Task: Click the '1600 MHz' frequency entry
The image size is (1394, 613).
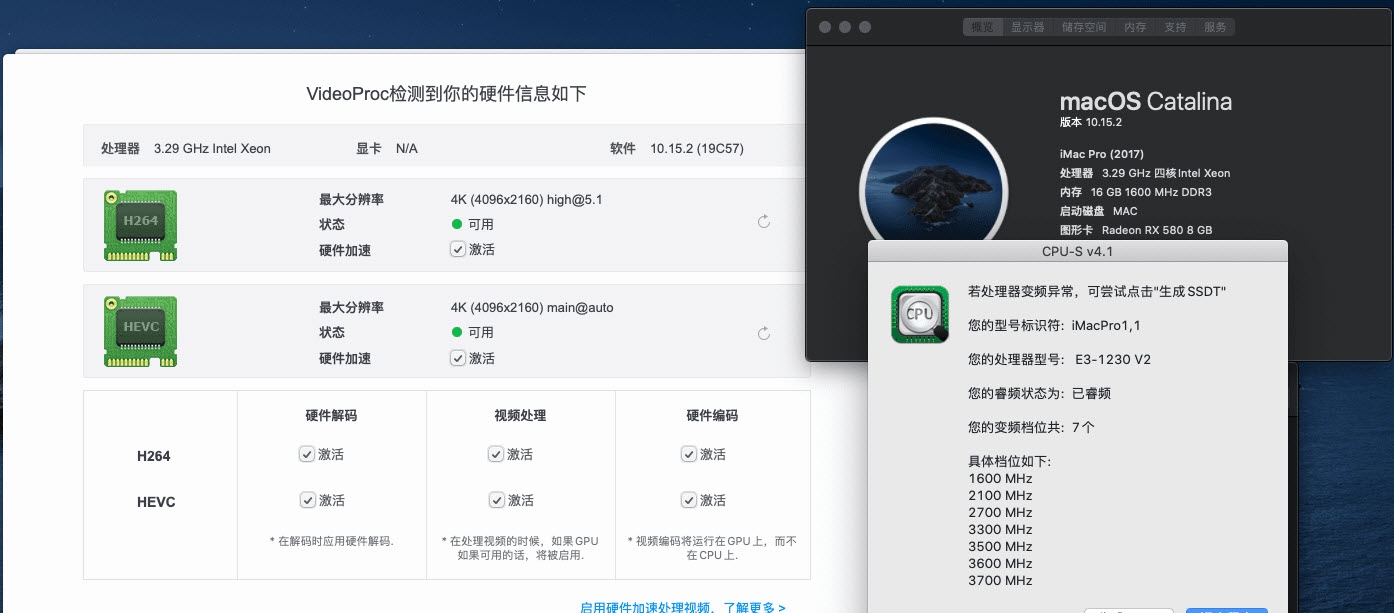Action: [x=1000, y=478]
